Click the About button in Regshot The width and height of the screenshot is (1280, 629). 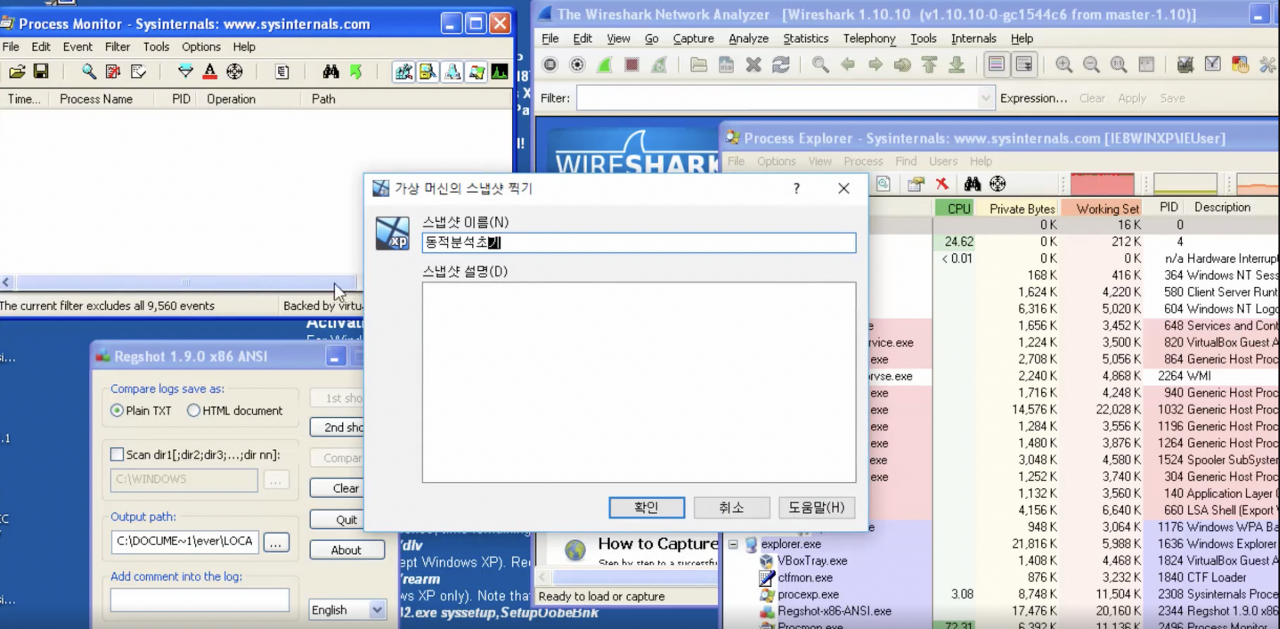coord(347,550)
